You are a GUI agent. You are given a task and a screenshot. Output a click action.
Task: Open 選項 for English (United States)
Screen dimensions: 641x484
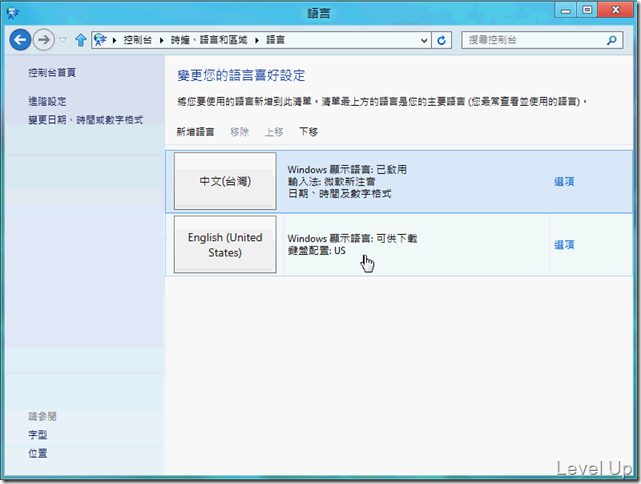coord(564,245)
